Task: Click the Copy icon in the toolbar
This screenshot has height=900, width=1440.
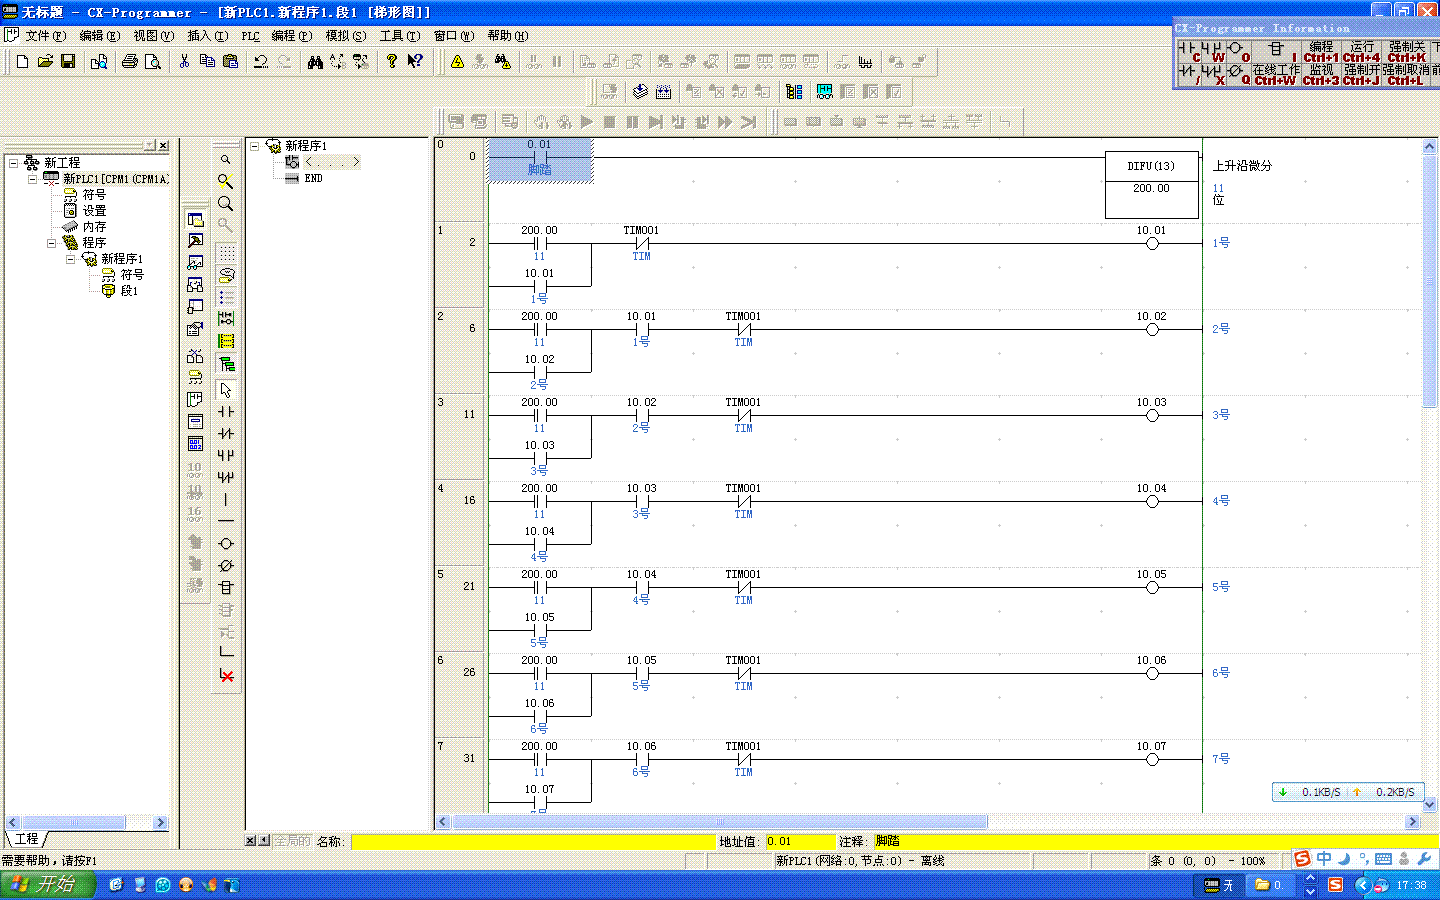Action: [207, 62]
